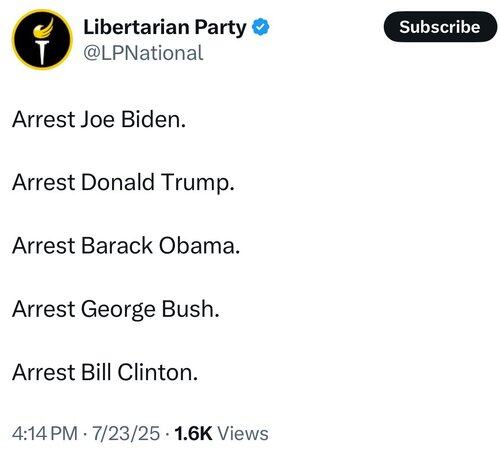Click the blue verified checkmark badge
The height and width of the screenshot is (453, 500).
[261, 27]
